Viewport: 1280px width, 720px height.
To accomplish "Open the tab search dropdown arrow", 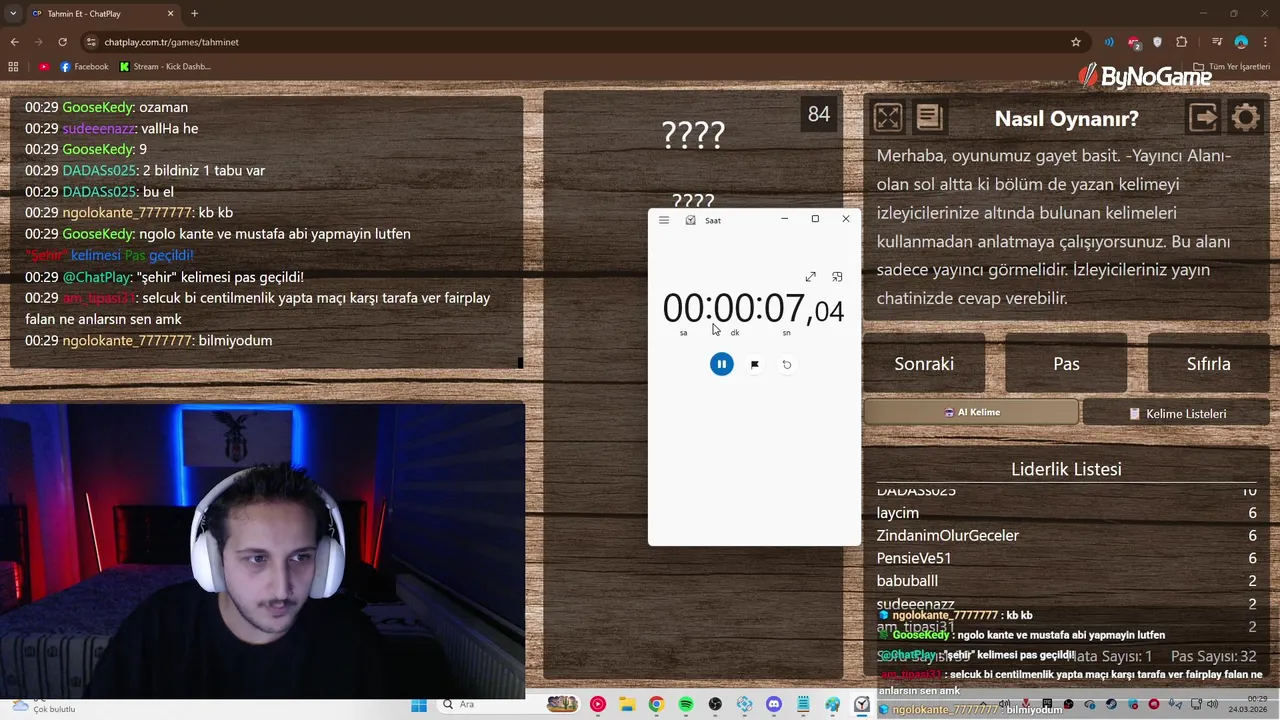I will tap(13, 13).
